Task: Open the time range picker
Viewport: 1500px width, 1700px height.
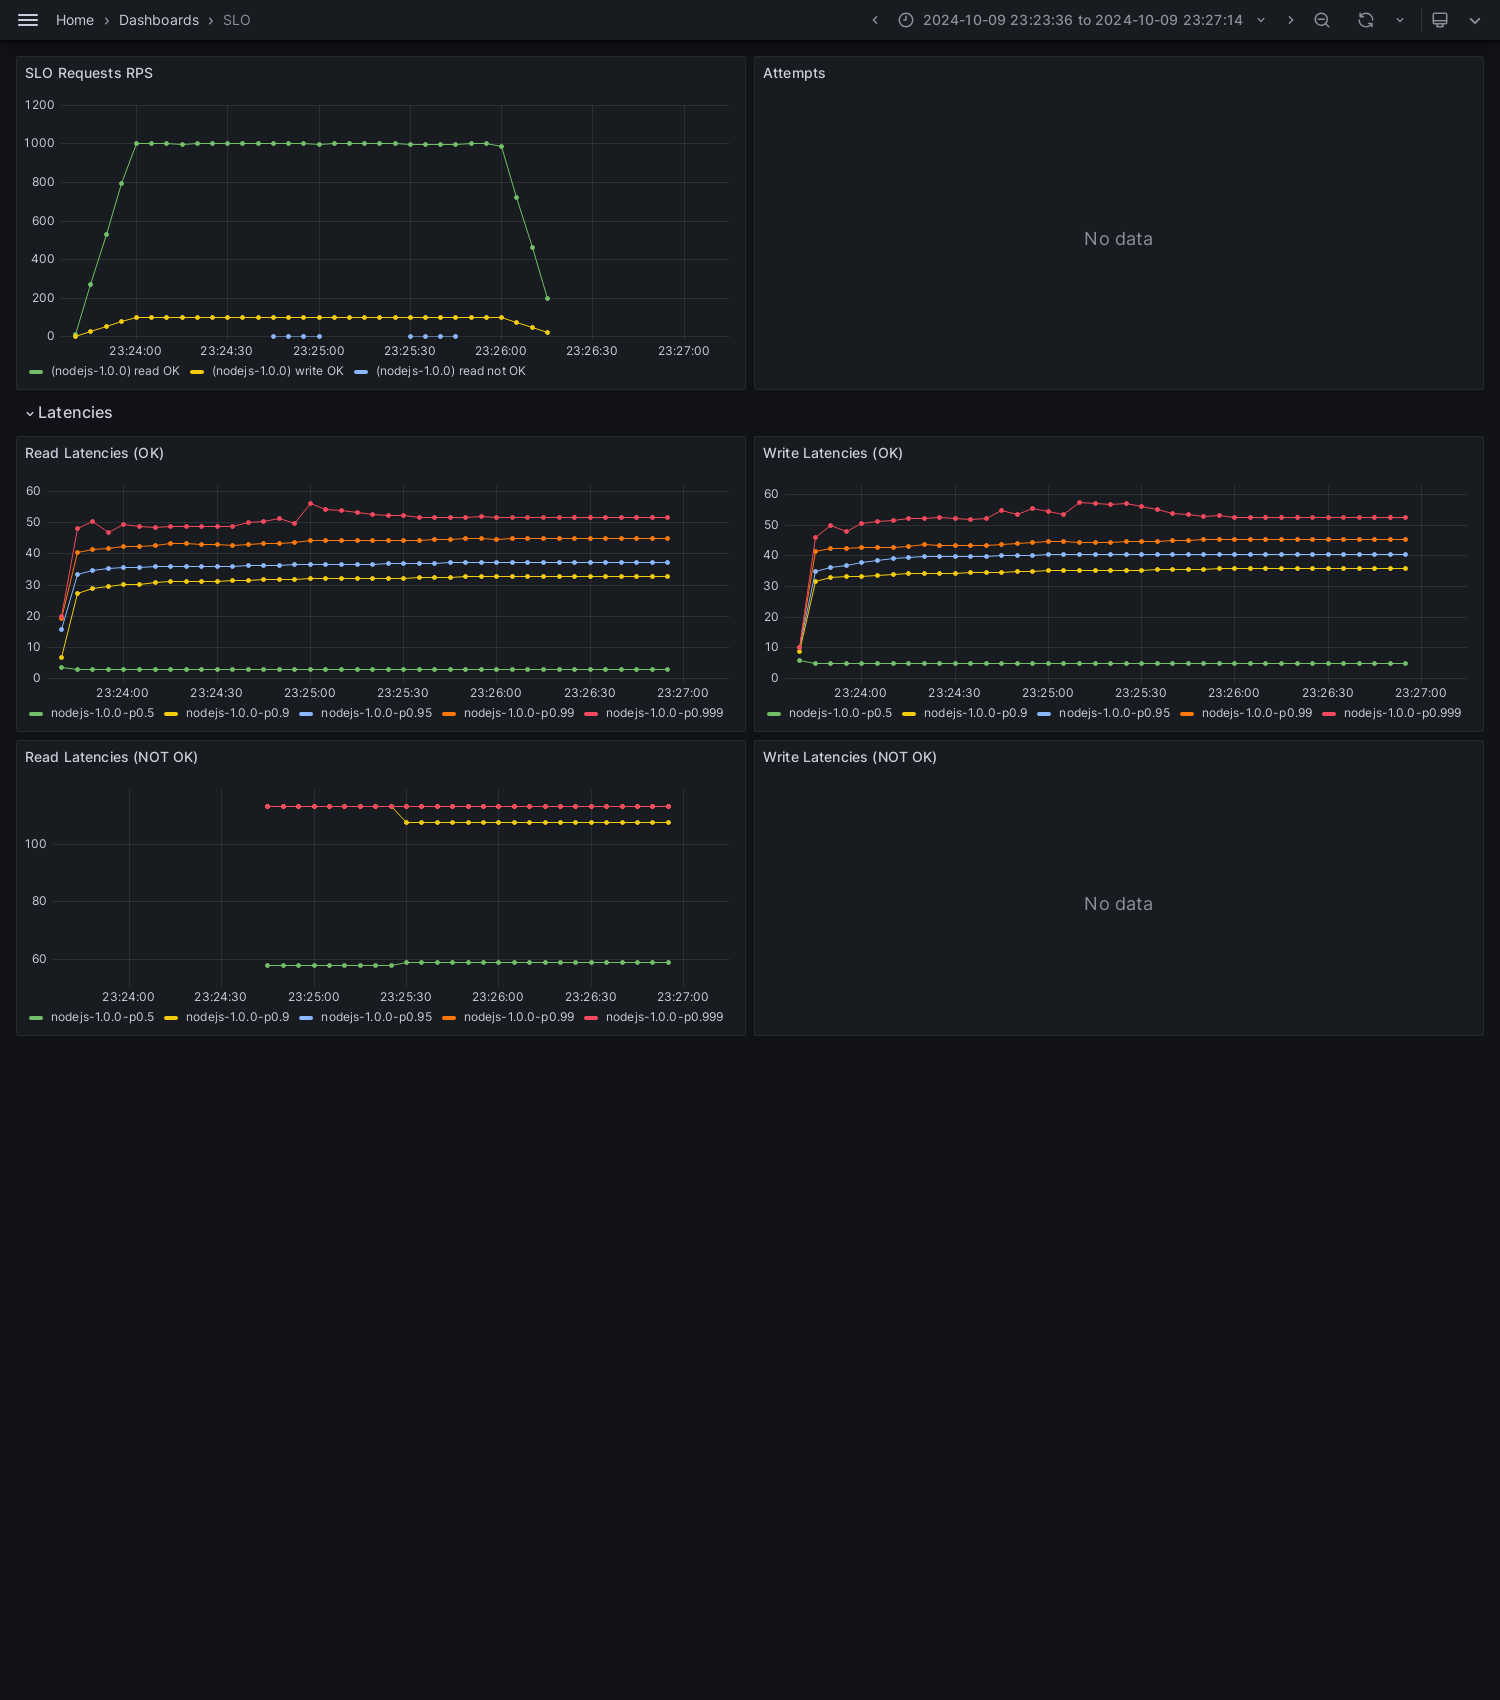Action: coord(1083,20)
